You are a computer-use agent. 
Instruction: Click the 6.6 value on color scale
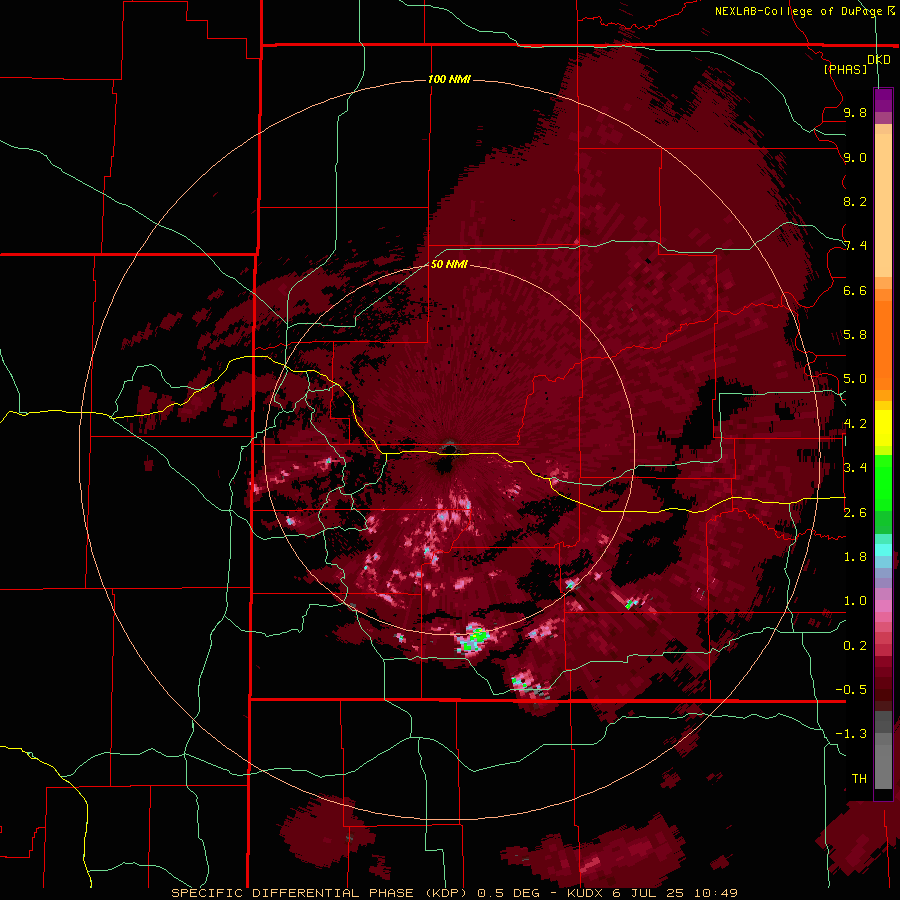pos(855,290)
